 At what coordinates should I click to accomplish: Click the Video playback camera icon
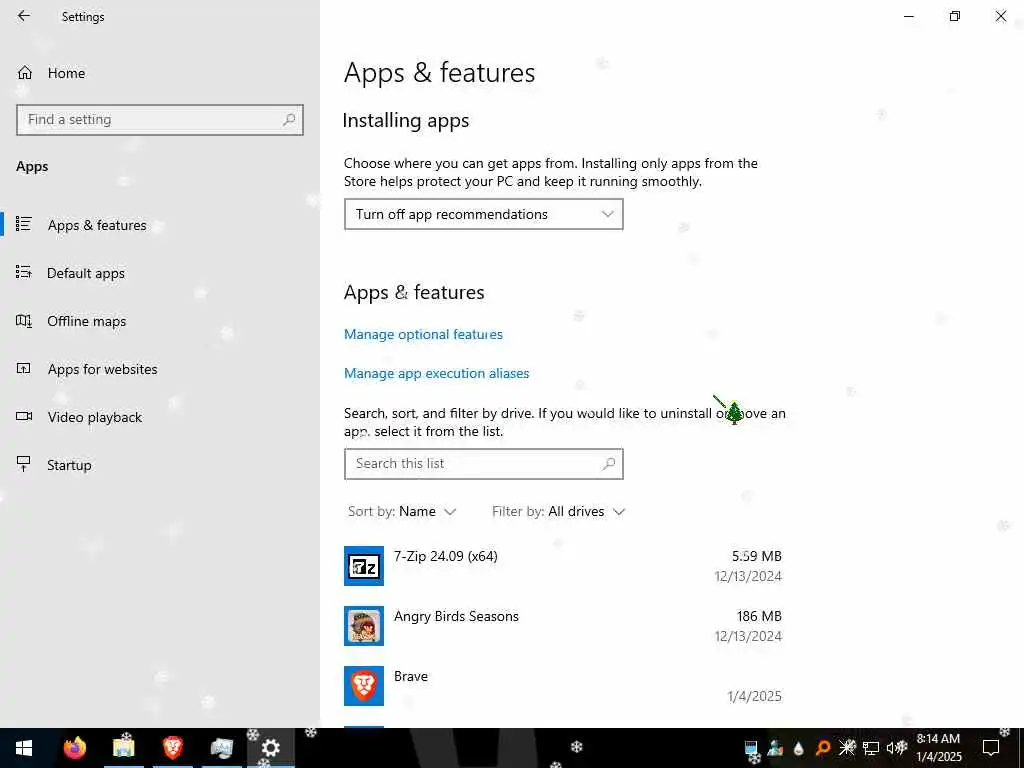click(x=24, y=416)
